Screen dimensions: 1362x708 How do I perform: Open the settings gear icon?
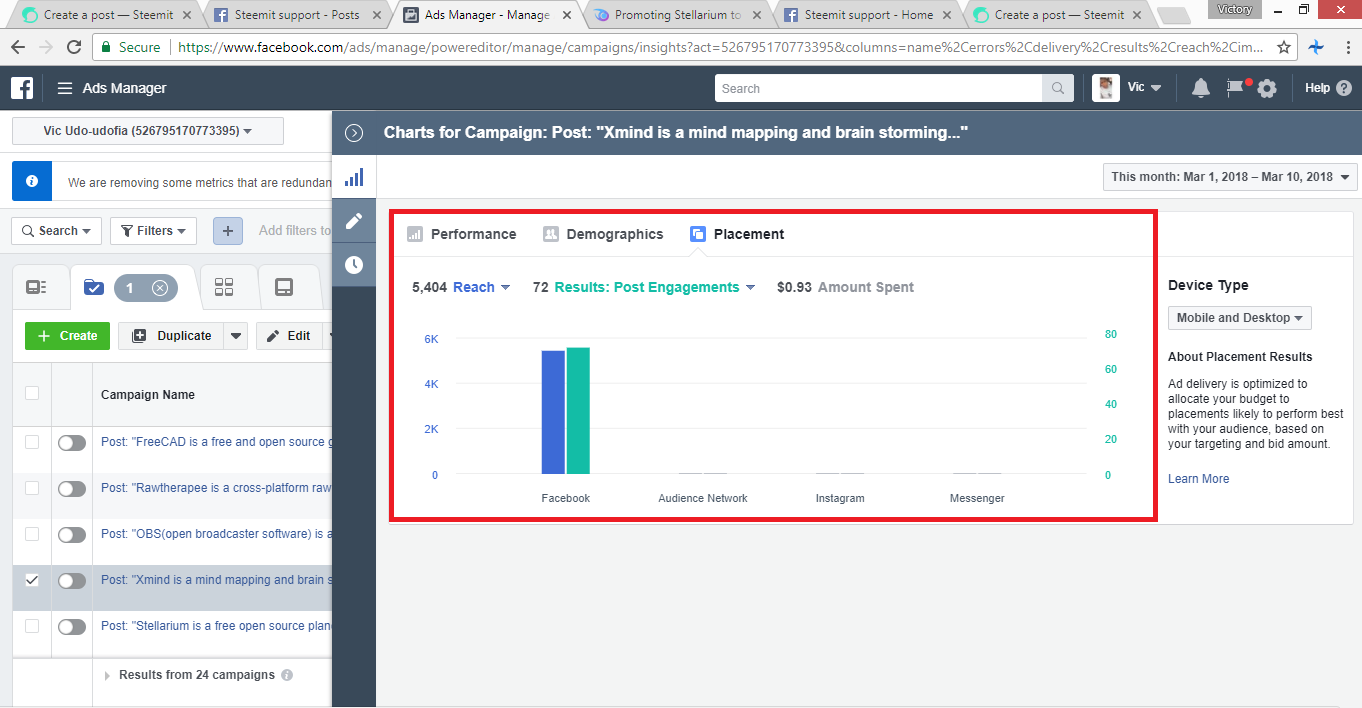tap(1267, 88)
